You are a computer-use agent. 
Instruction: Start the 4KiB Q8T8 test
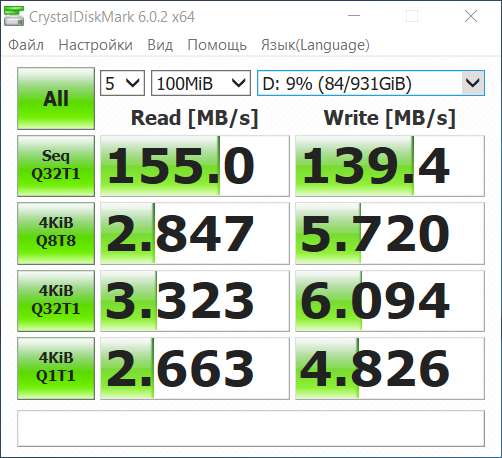(x=56, y=233)
